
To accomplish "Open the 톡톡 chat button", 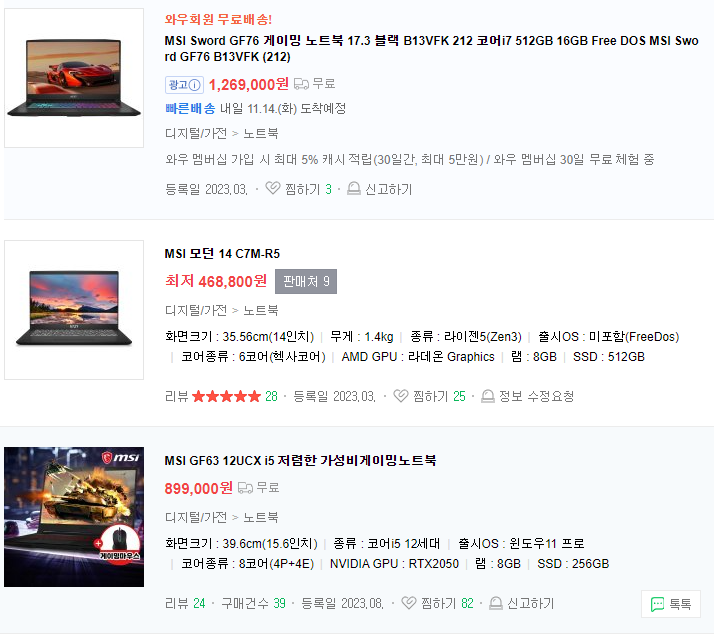I will click(x=671, y=604).
